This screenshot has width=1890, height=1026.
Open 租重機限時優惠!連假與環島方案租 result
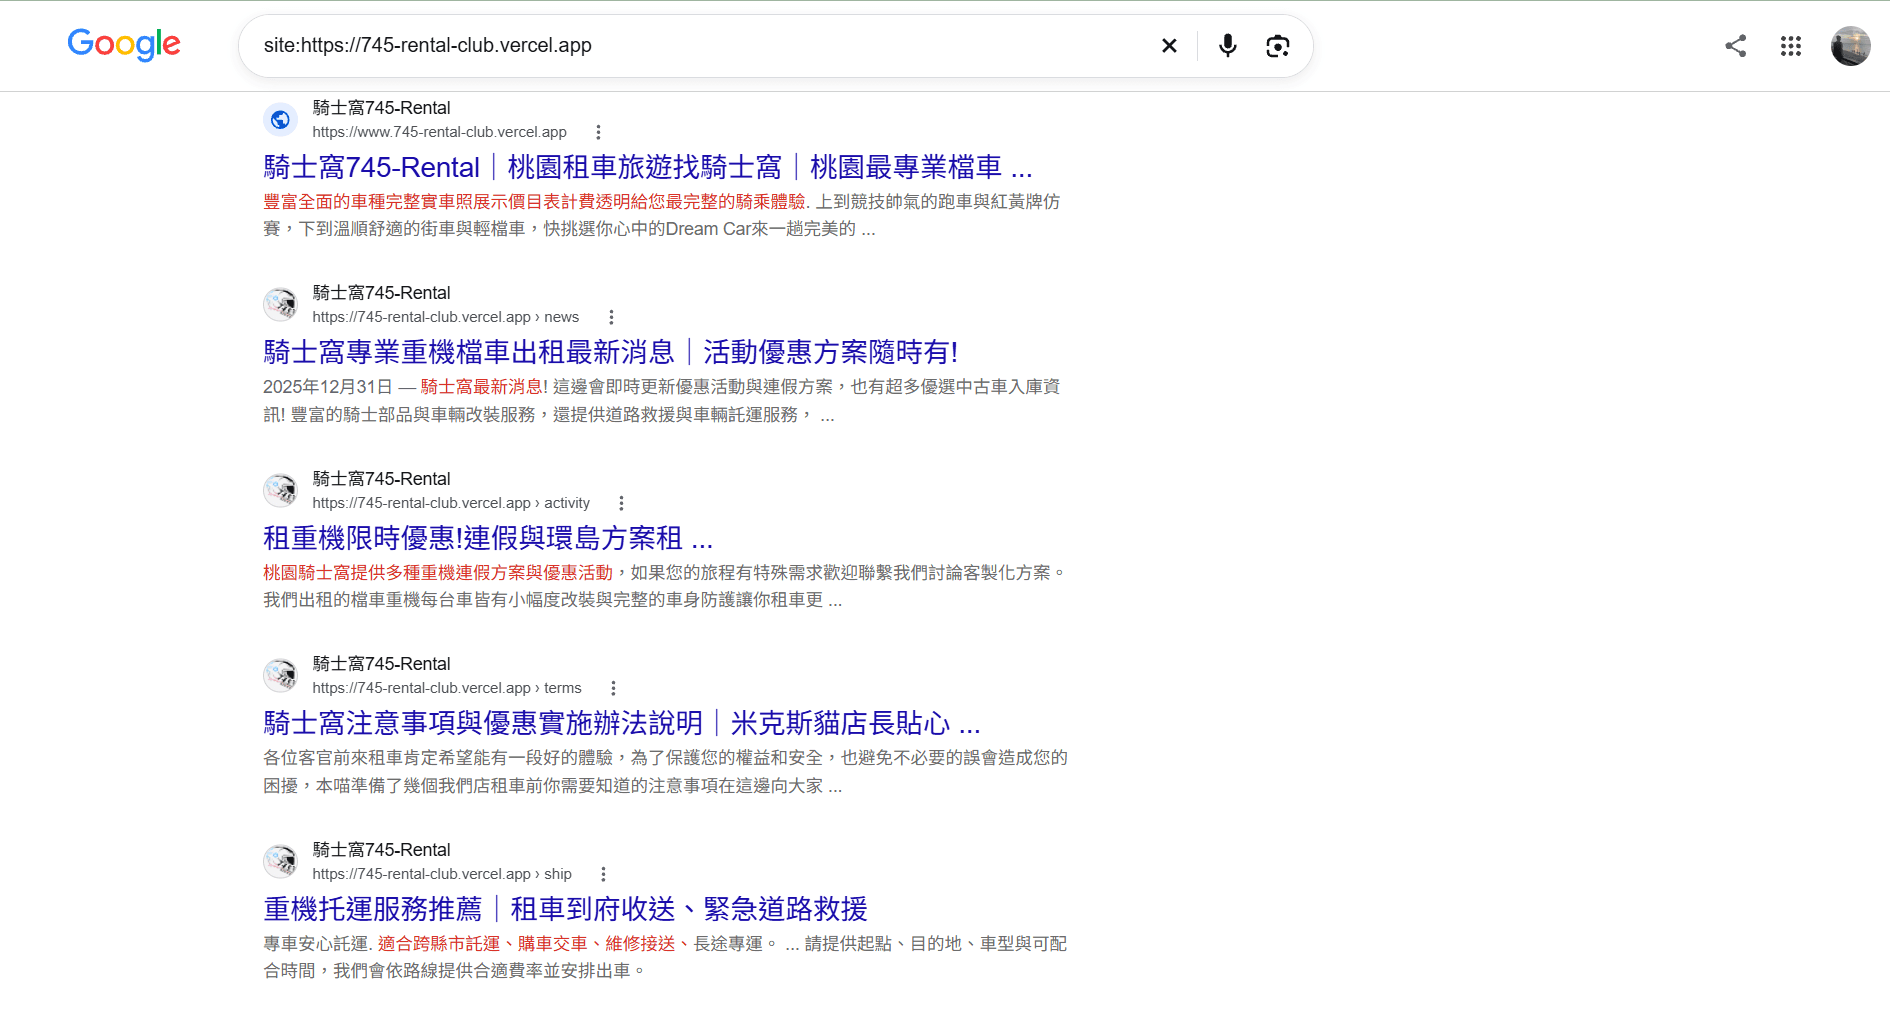click(x=488, y=538)
